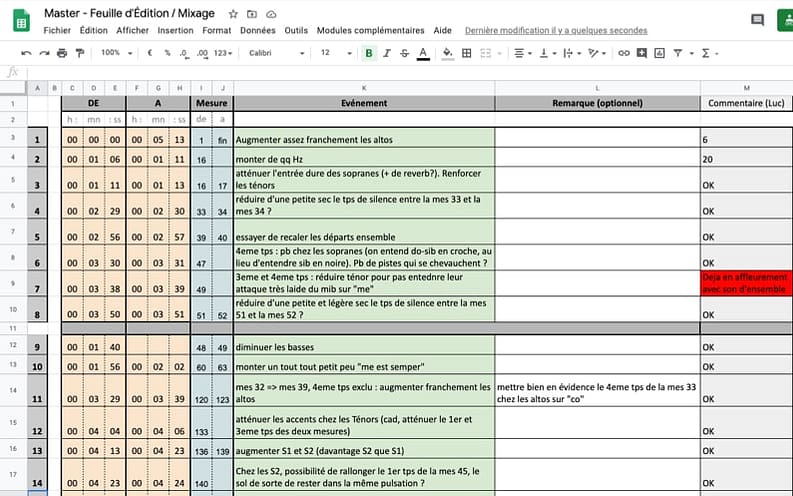Open Insertion menu
This screenshot has height=496, width=793.
pos(175,30)
